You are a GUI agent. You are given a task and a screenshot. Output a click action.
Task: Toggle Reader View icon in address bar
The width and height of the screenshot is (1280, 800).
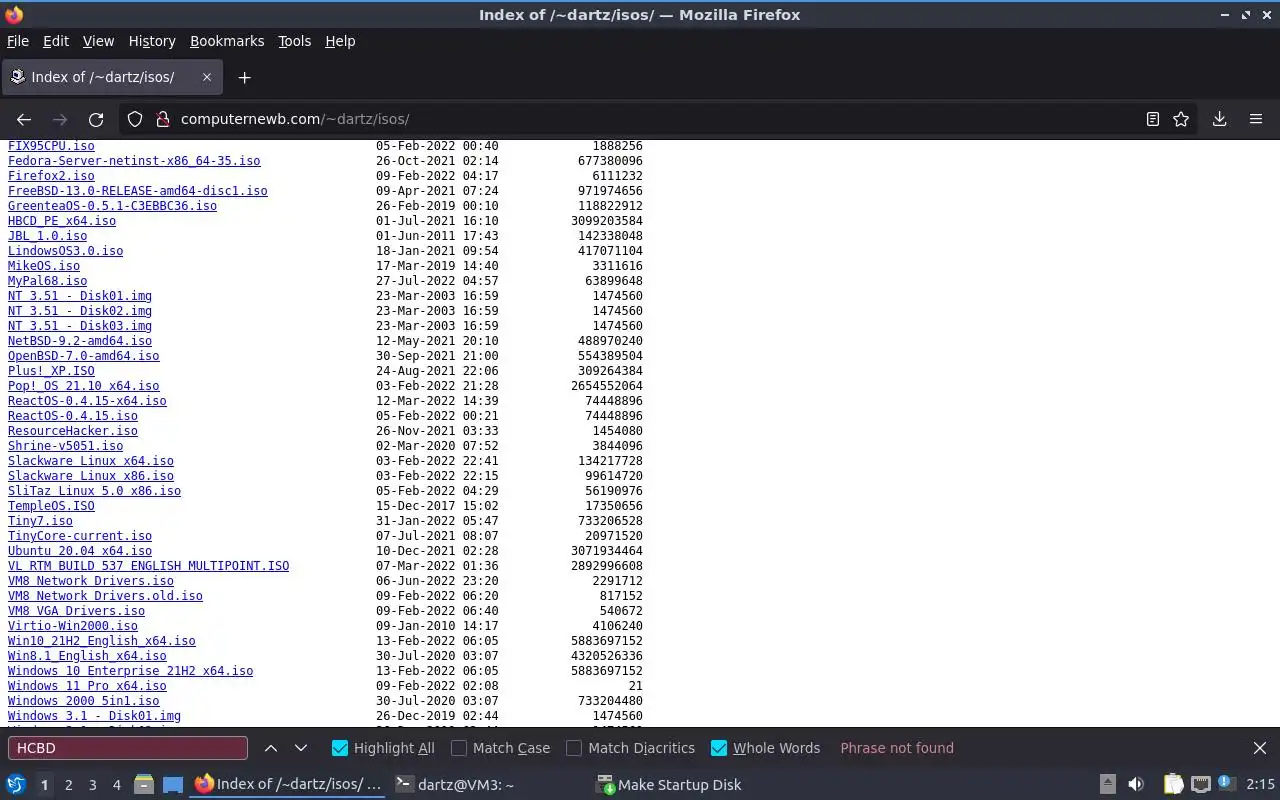1153,119
